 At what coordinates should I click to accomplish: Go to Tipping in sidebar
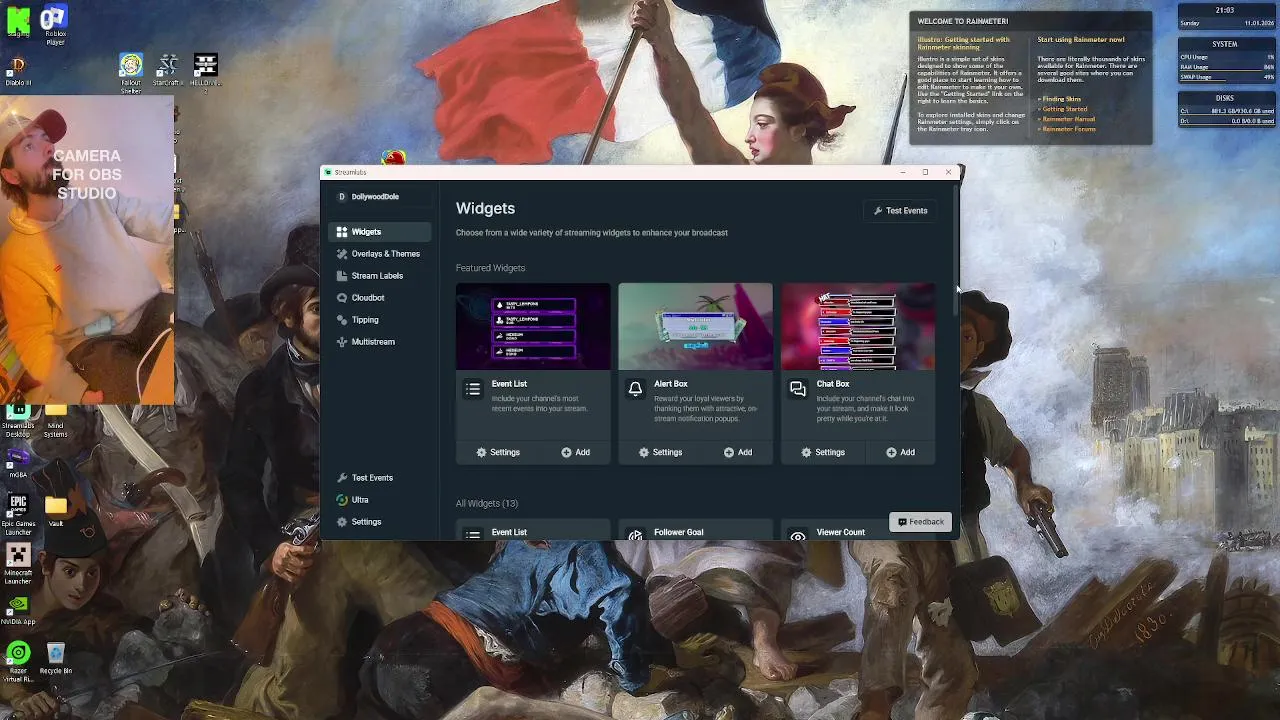(379, 320)
